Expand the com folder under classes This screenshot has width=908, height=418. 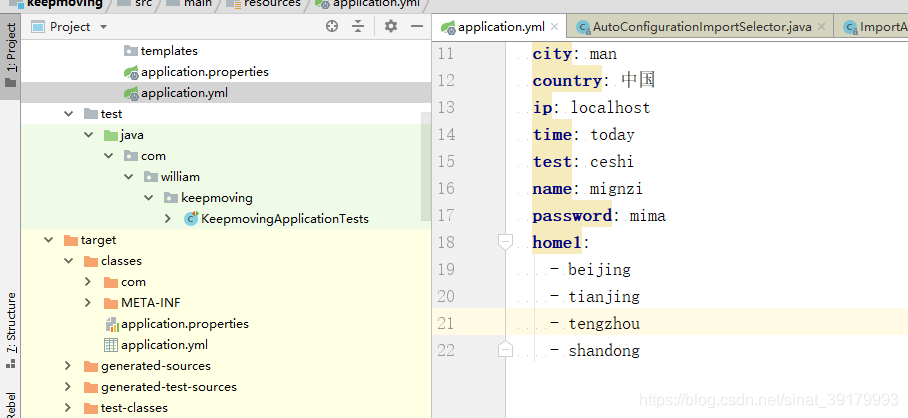88,282
